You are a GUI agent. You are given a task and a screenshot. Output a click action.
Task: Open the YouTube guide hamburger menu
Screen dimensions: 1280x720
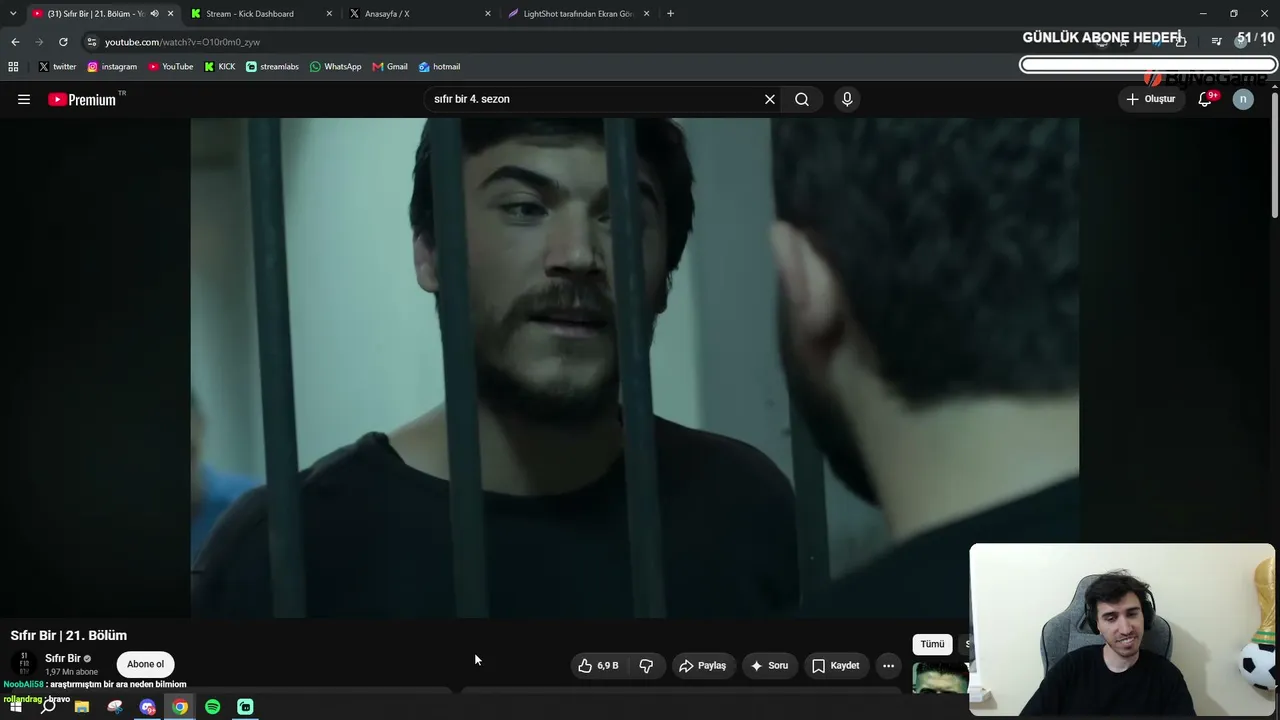(24, 99)
